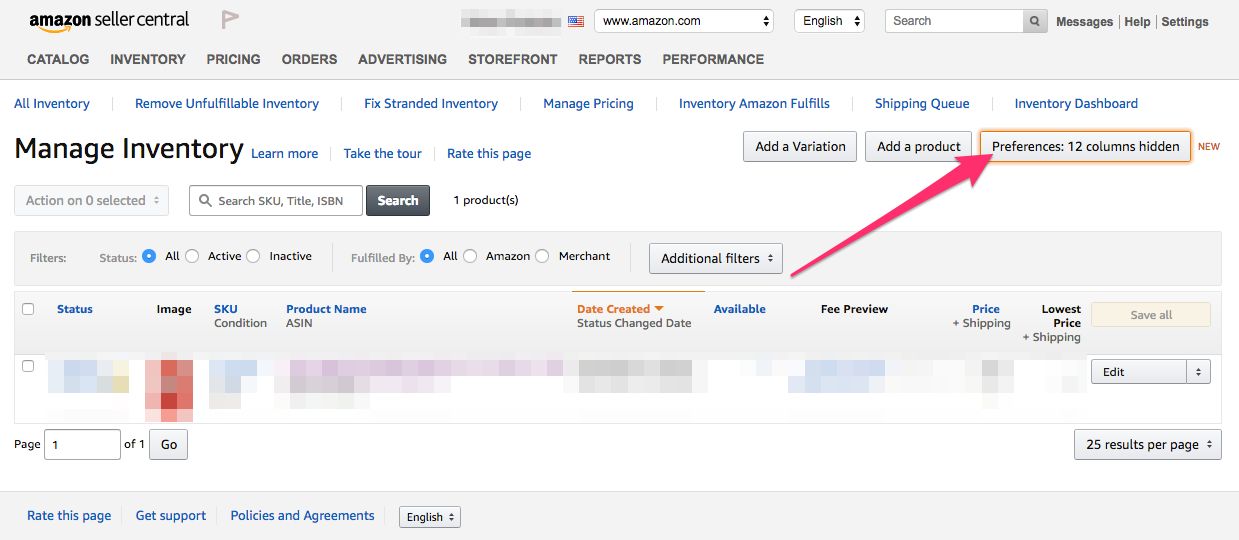Click the Edit button in product row

click(1138, 372)
